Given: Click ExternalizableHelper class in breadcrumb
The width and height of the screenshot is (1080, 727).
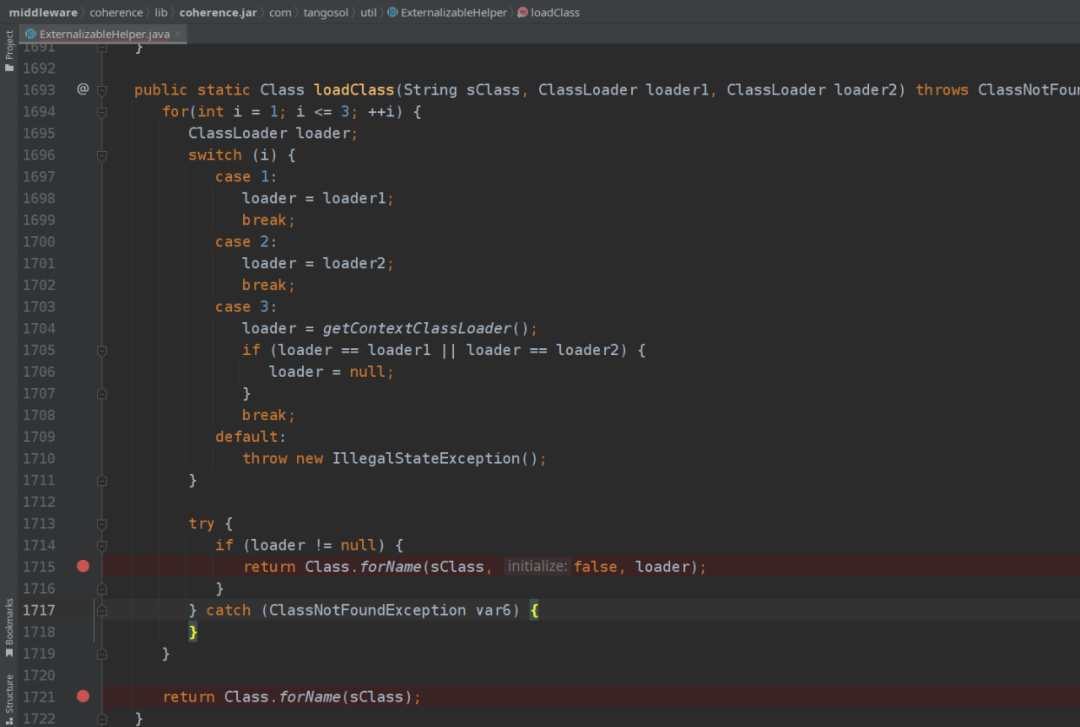Looking at the screenshot, I should pos(453,12).
